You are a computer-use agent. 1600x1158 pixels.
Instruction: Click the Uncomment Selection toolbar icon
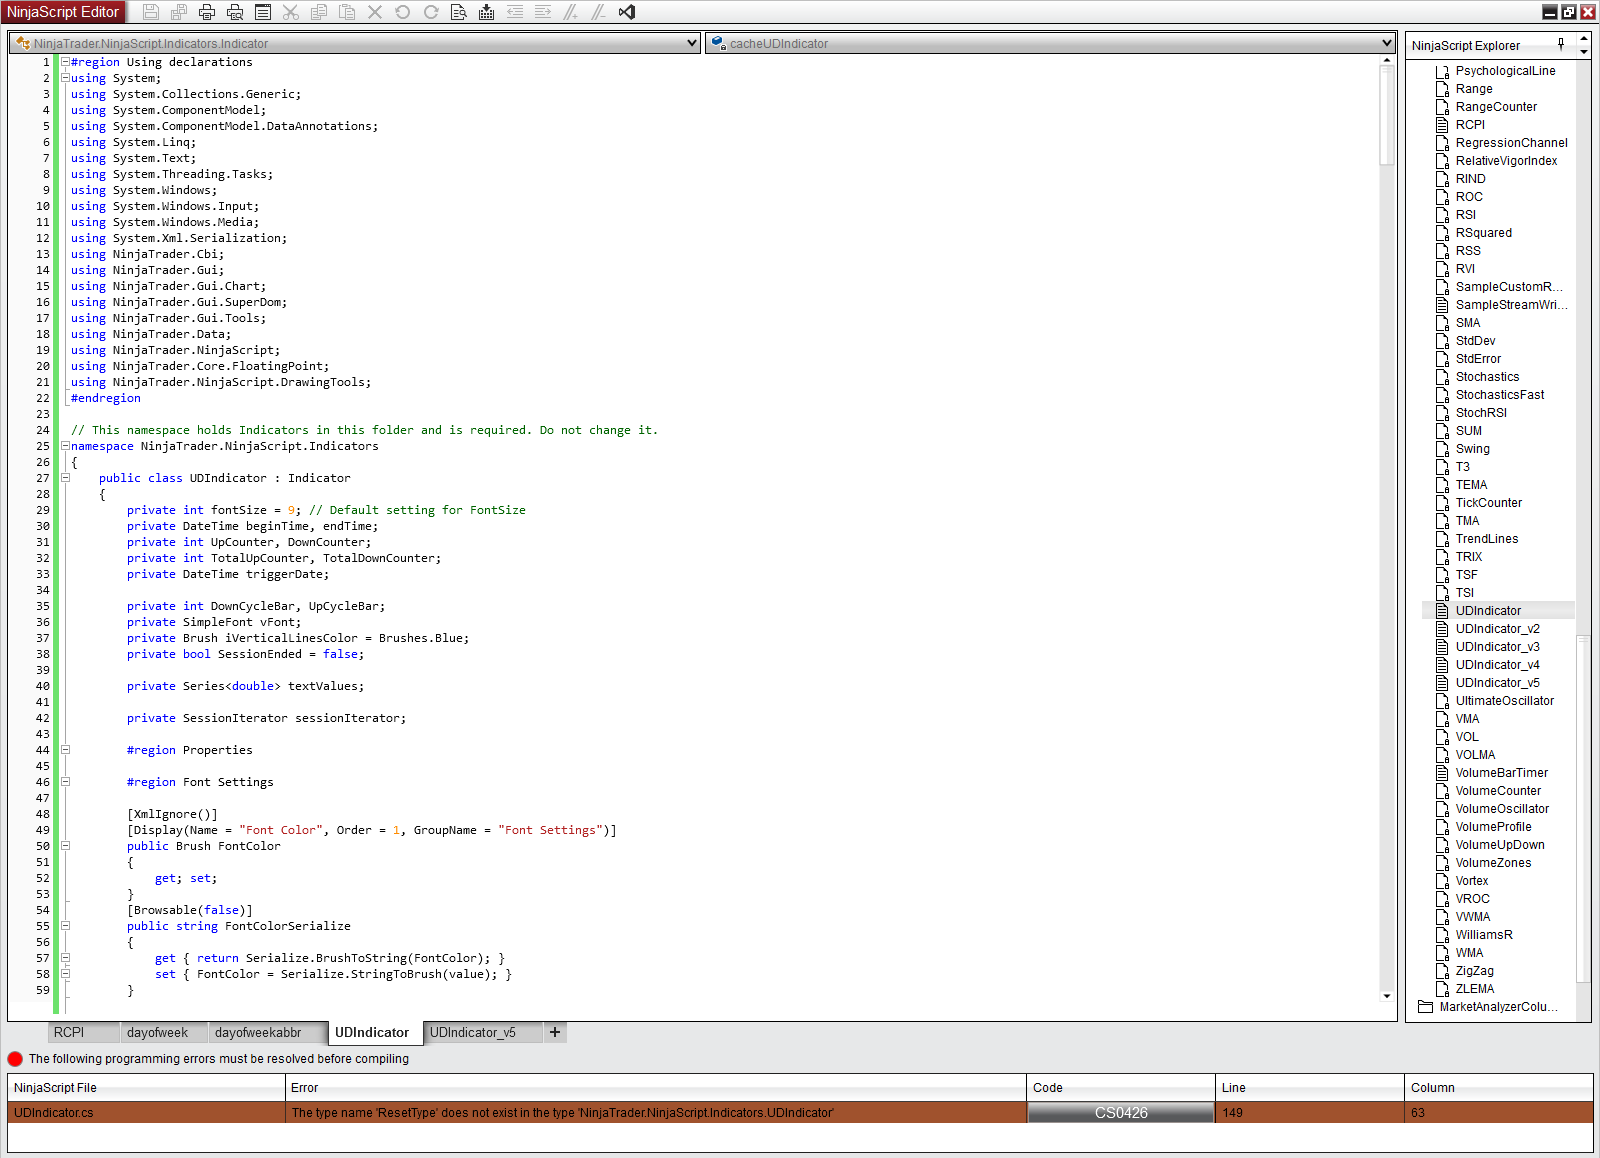pos(599,12)
